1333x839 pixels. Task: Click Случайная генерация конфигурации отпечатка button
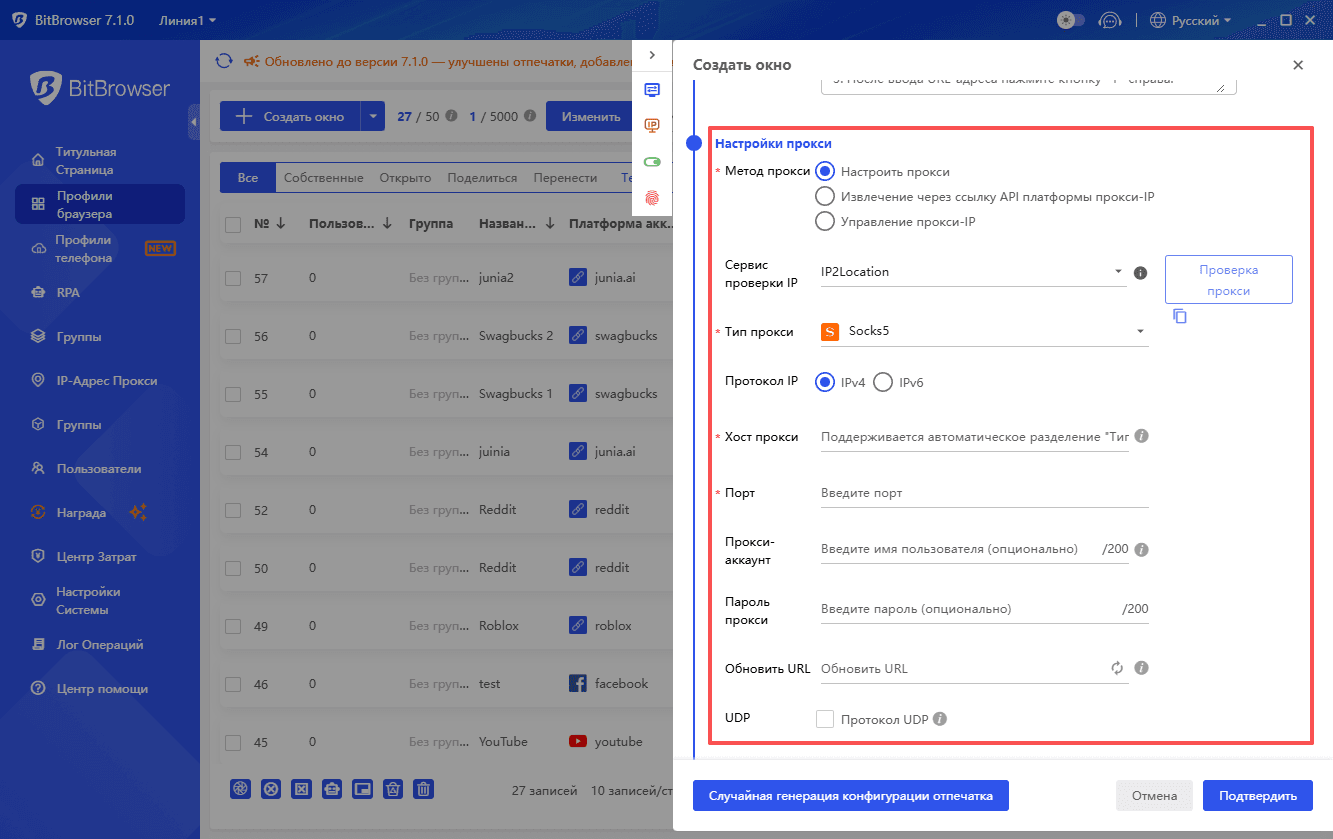point(850,795)
